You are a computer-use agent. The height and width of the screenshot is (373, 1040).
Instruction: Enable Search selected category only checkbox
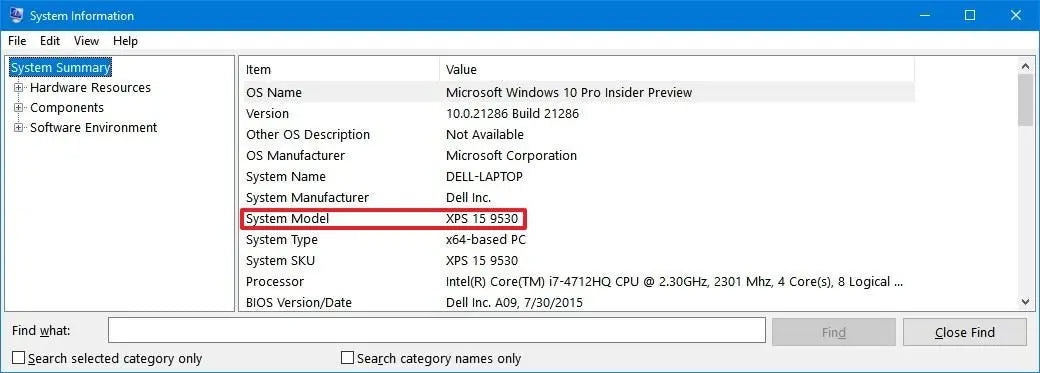pyautogui.click(x=19, y=358)
